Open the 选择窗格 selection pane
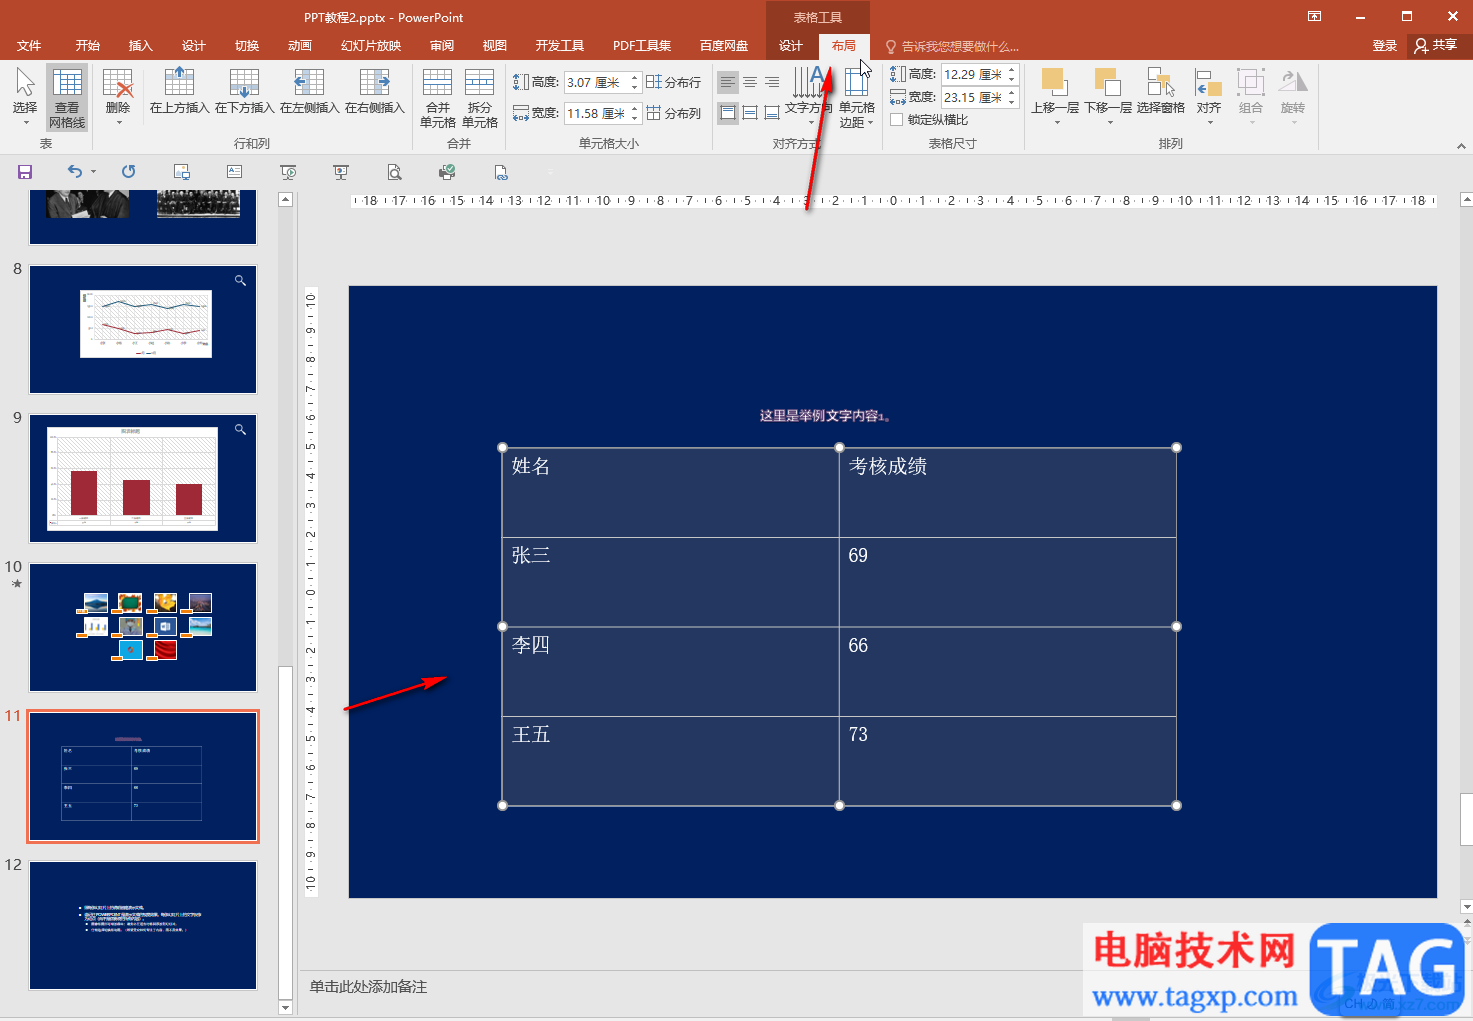The image size is (1473, 1021). click(x=1161, y=92)
